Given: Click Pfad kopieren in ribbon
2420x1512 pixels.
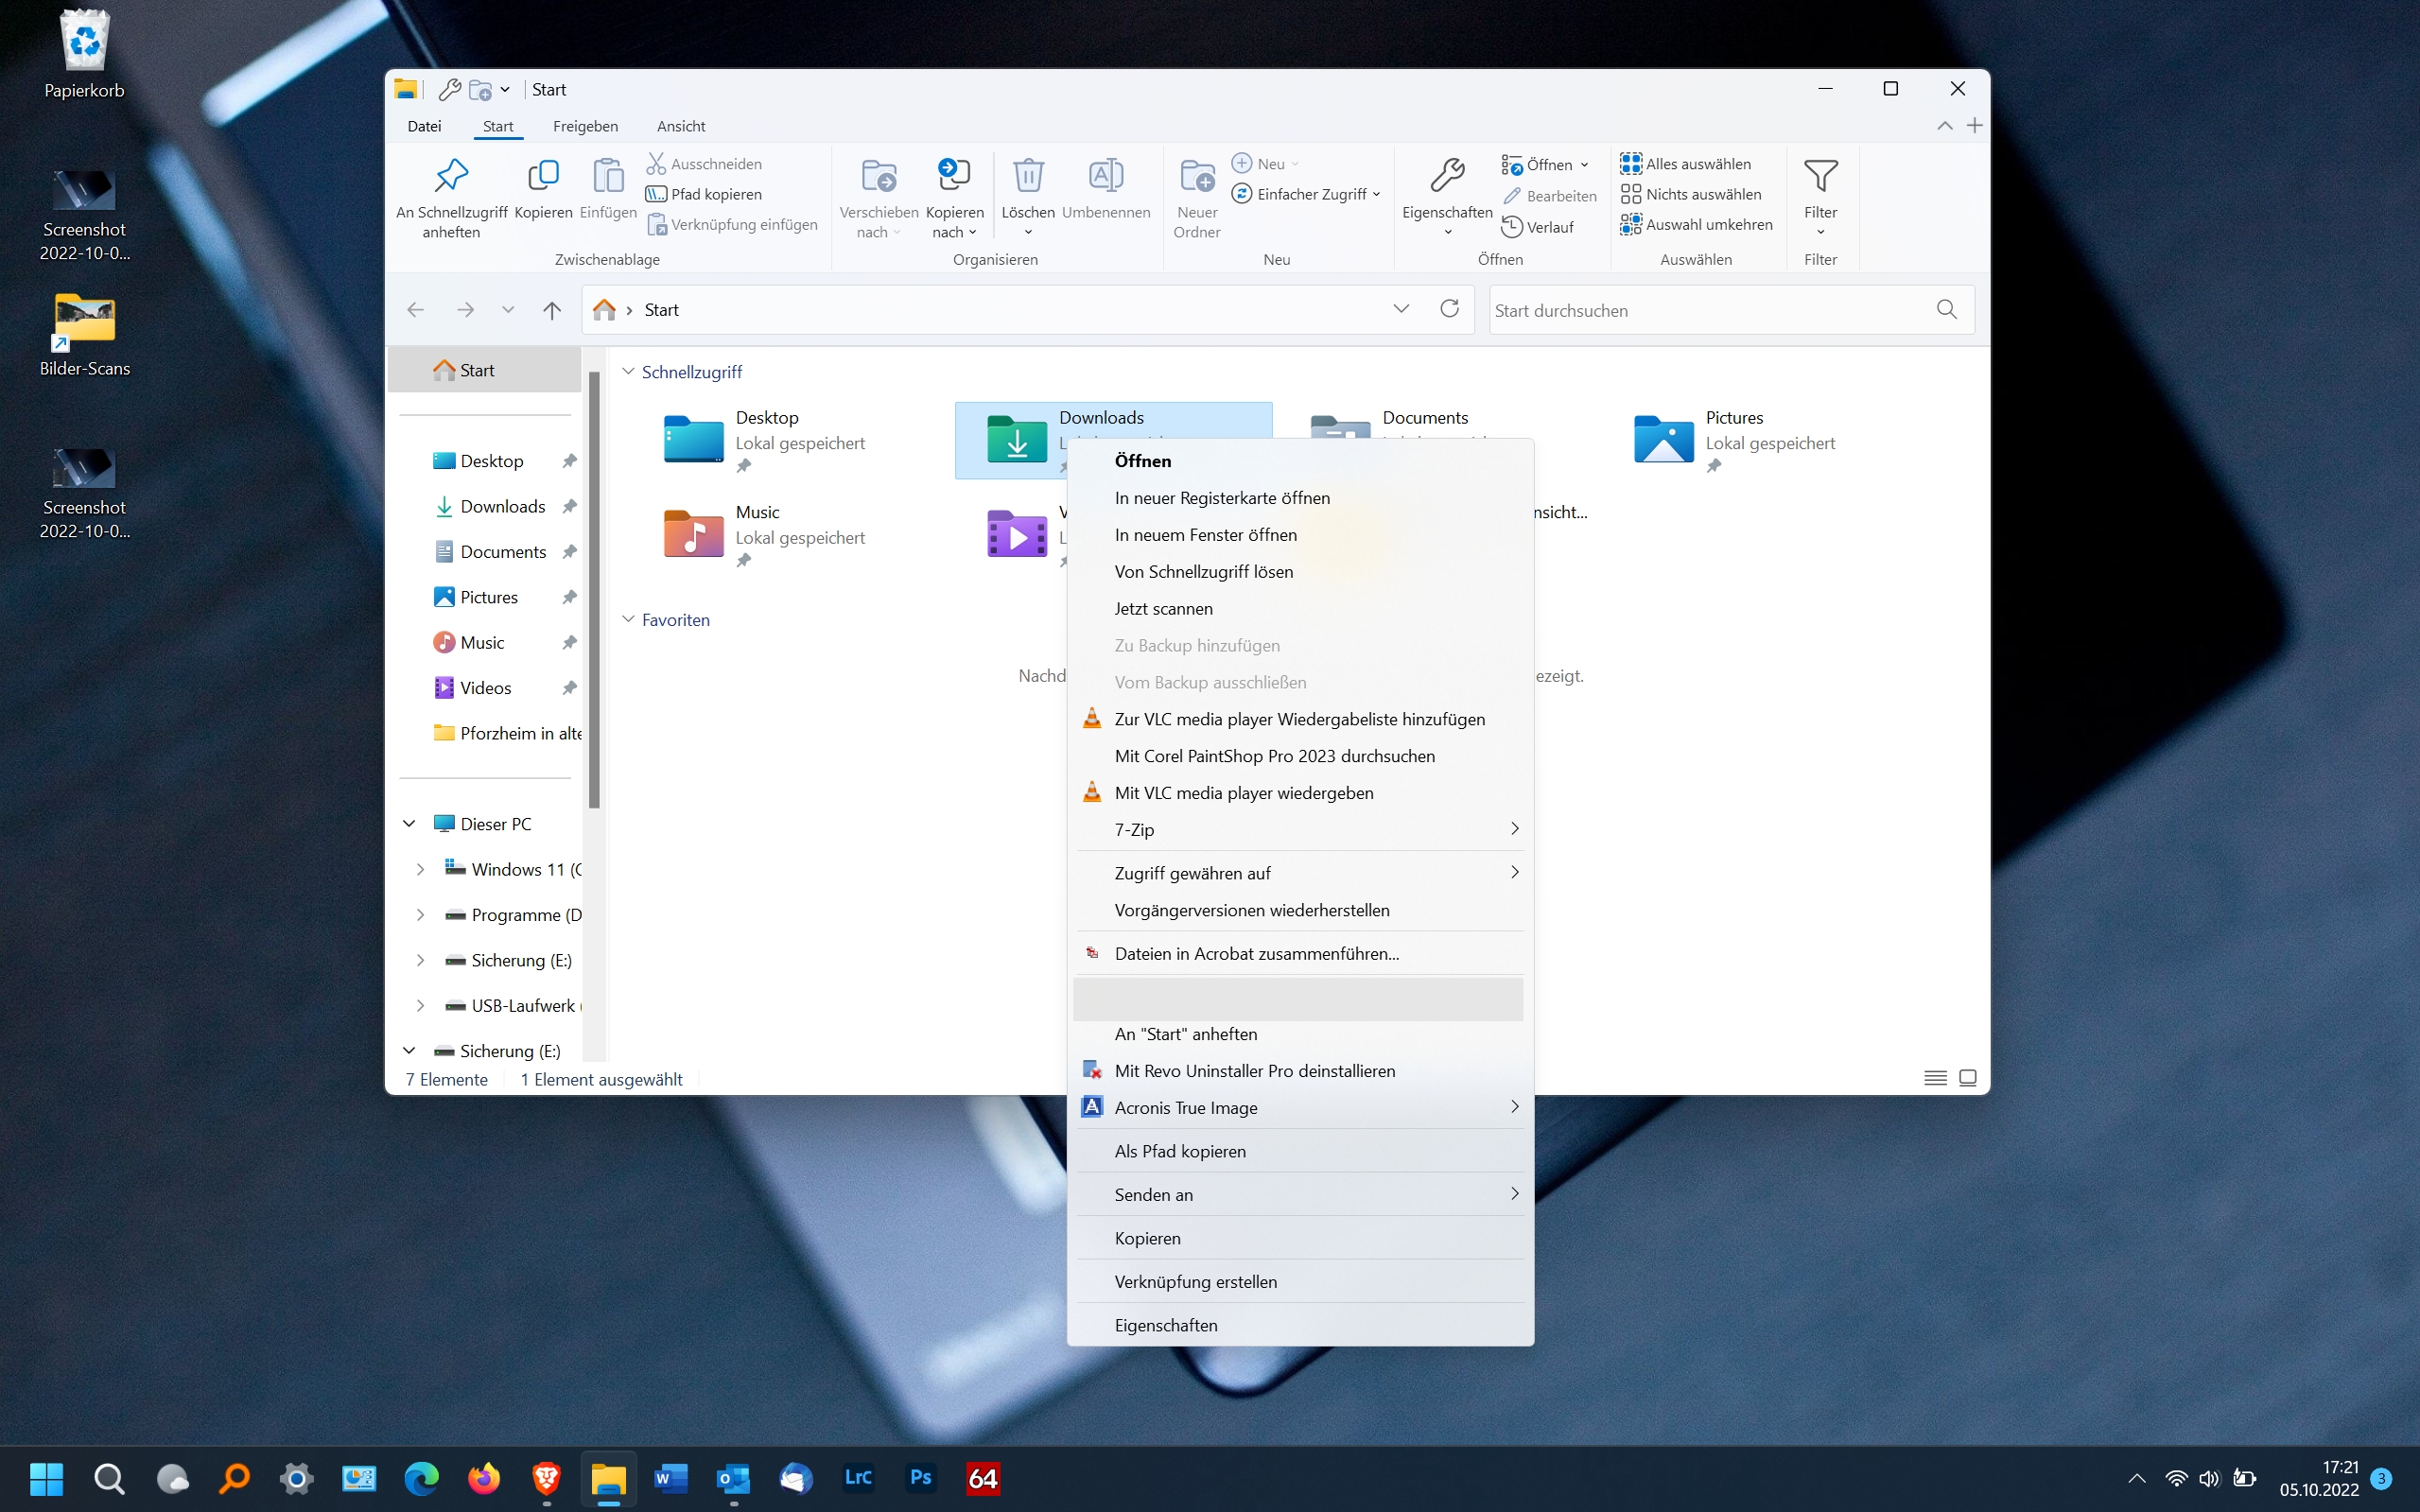Looking at the screenshot, I should (x=715, y=194).
